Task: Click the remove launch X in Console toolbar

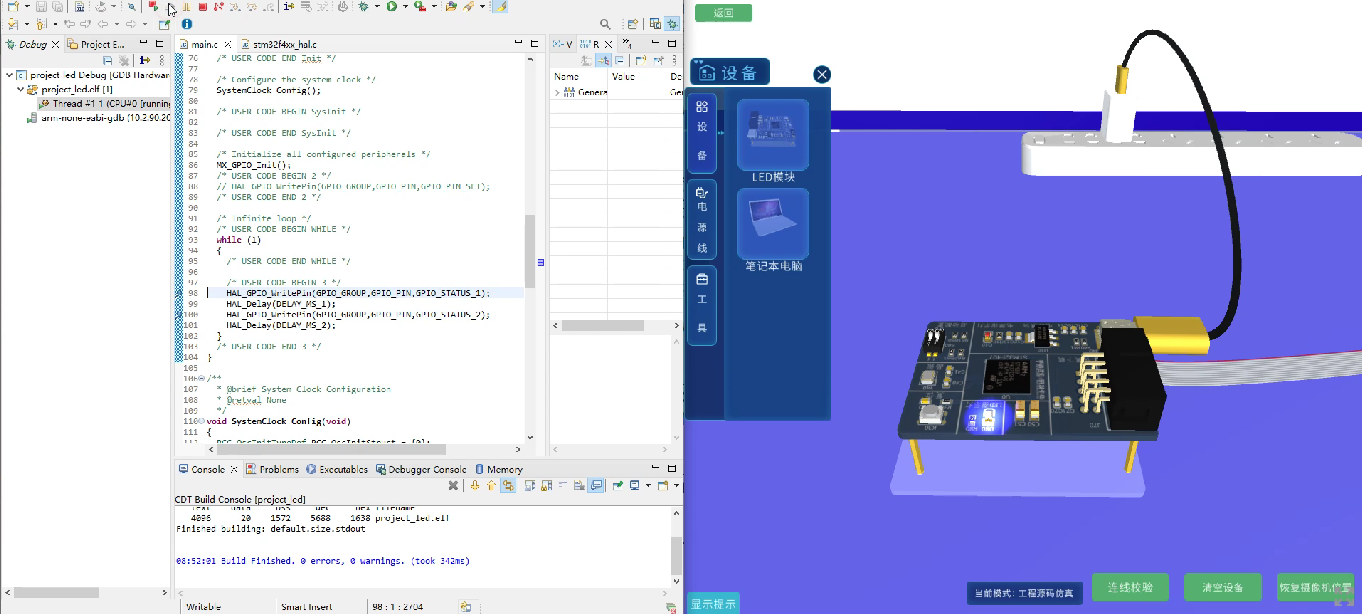Action: coord(453,486)
